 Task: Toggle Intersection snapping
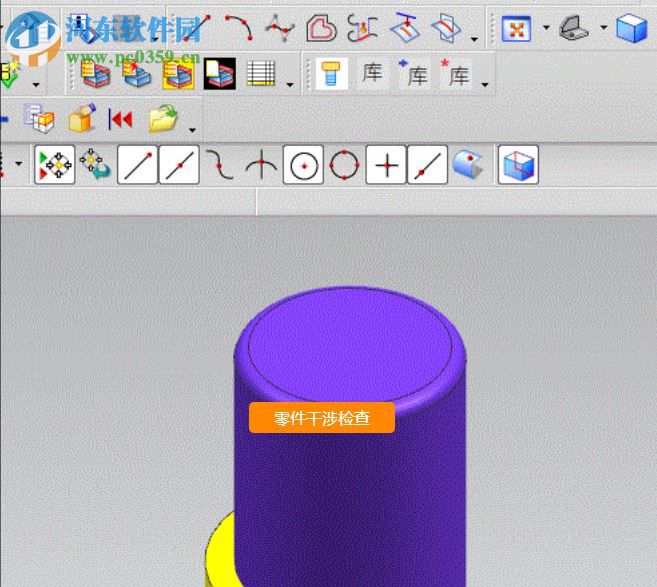(261, 165)
